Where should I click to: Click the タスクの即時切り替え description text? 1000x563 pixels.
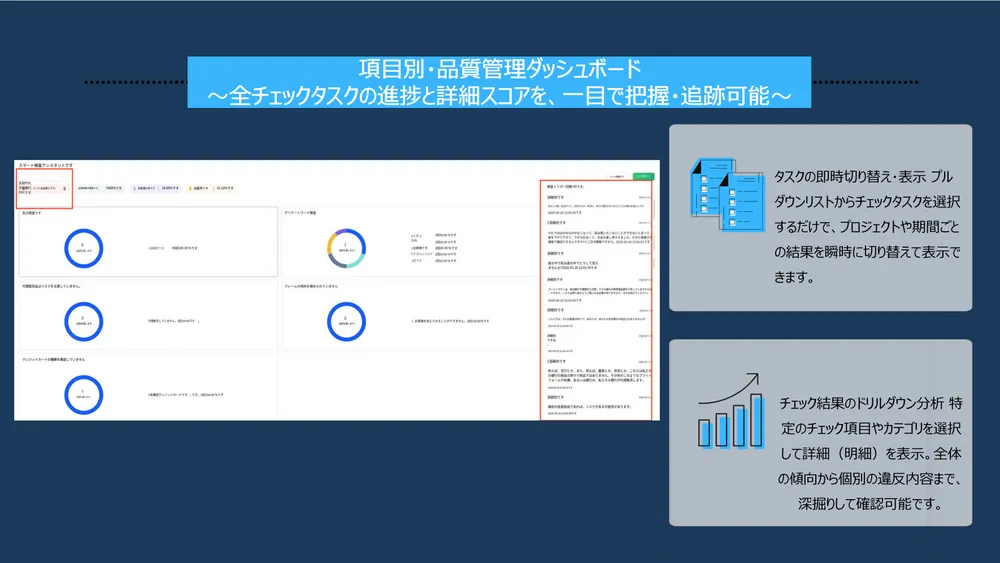pyautogui.click(x=867, y=226)
